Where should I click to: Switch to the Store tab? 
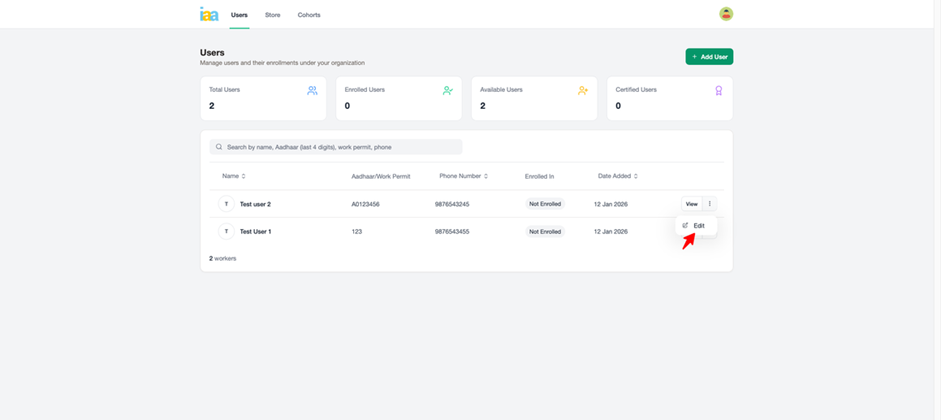click(272, 15)
